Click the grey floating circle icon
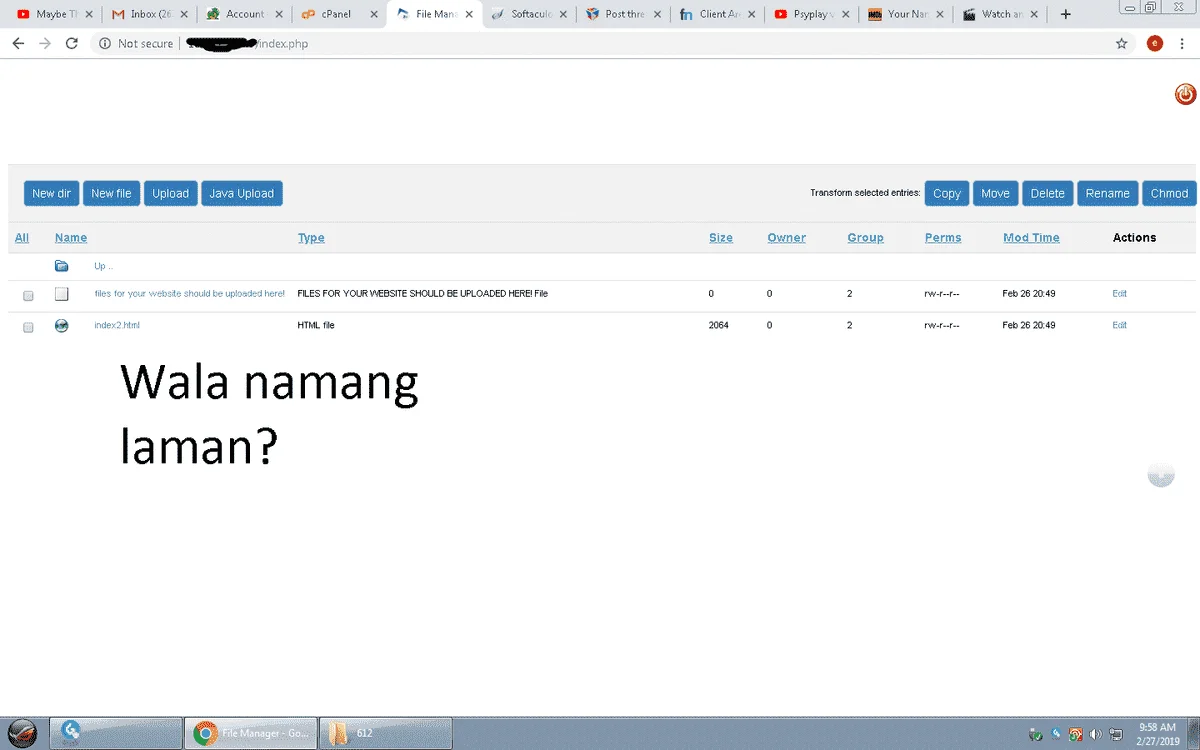 (1161, 476)
